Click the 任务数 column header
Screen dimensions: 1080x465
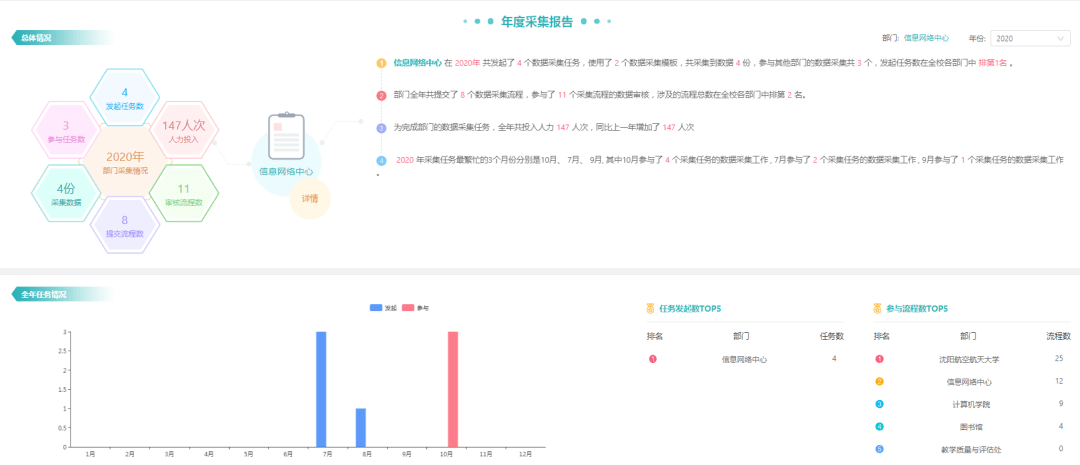[831, 336]
